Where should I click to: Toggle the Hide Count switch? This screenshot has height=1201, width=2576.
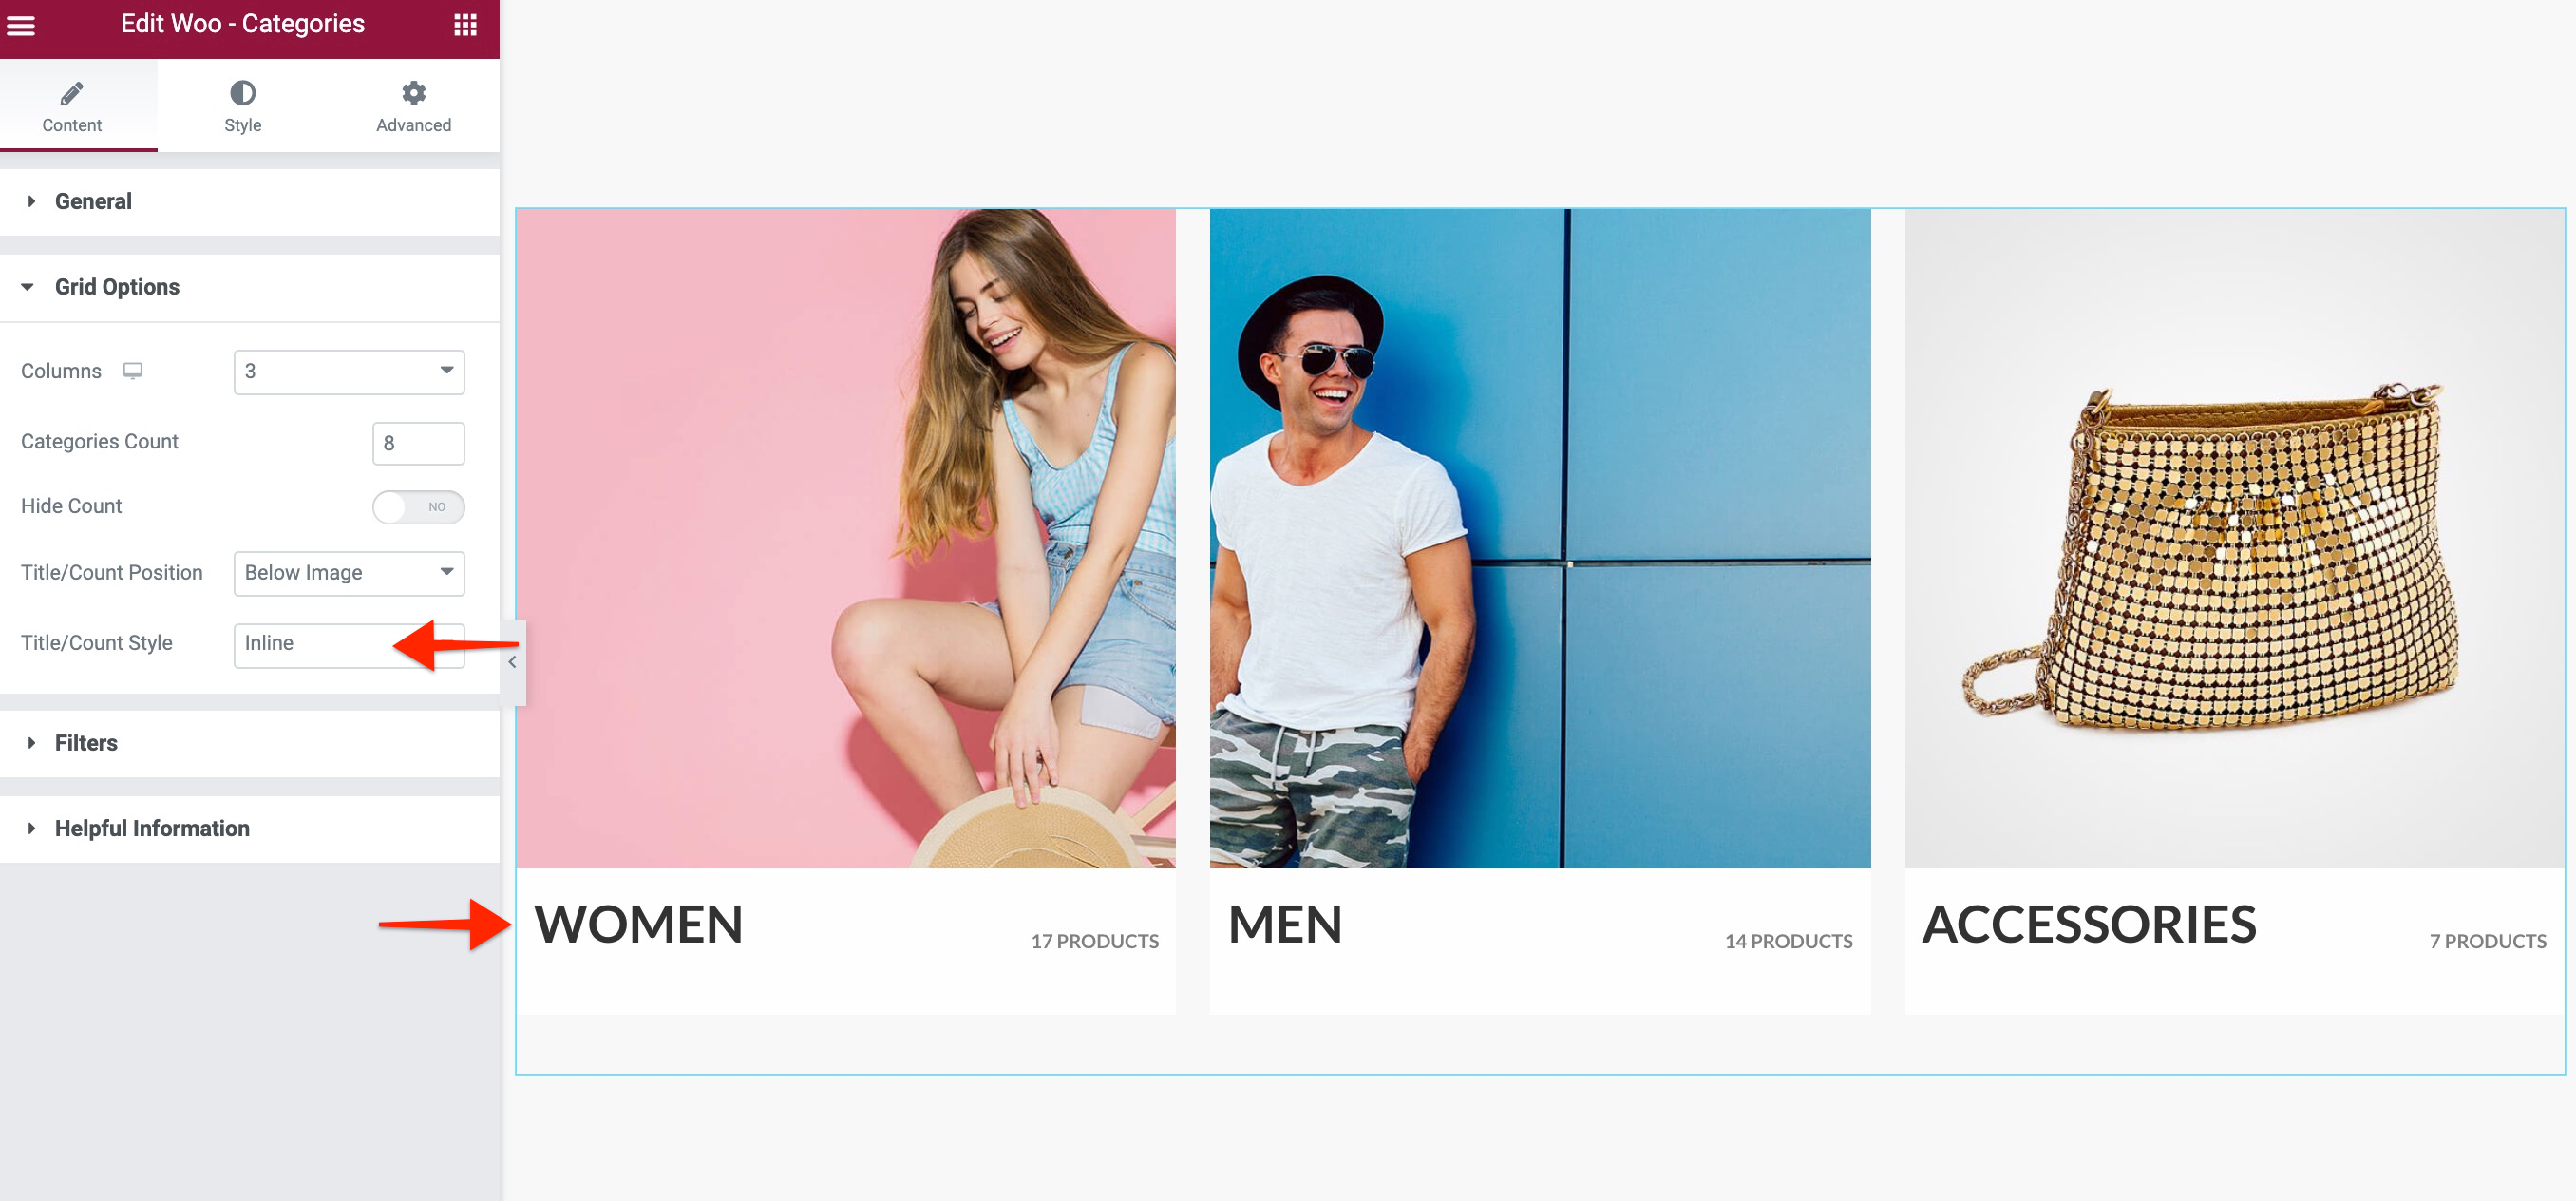pos(416,506)
